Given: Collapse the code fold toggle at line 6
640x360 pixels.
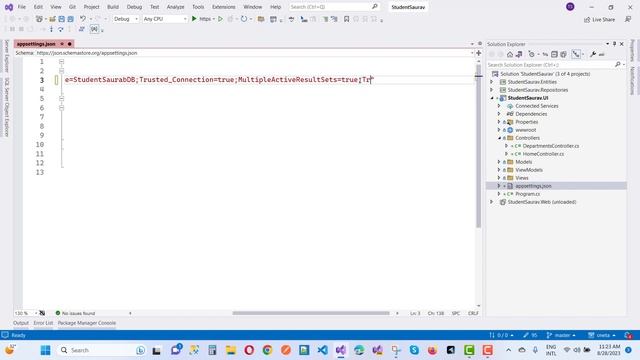Looking at the screenshot, I should pos(62,108).
